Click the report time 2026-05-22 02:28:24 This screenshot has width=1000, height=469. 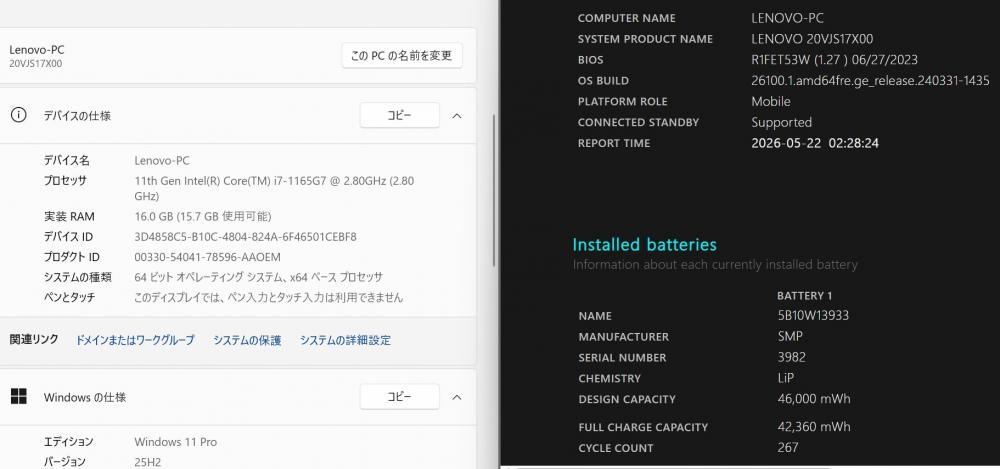[814, 144]
